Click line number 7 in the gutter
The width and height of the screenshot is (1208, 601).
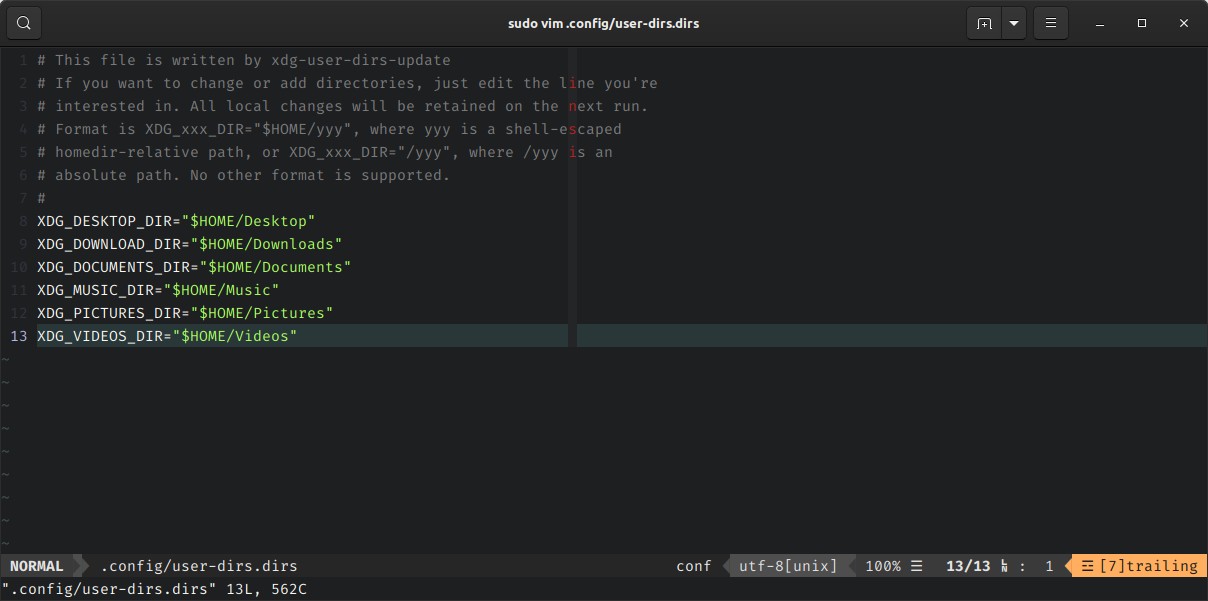23,198
